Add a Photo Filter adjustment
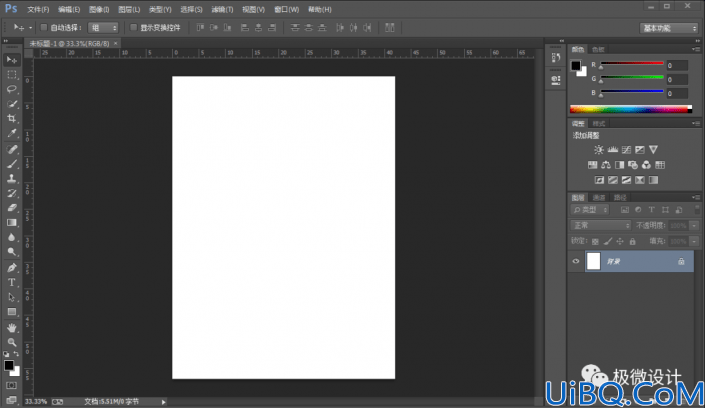 point(633,165)
